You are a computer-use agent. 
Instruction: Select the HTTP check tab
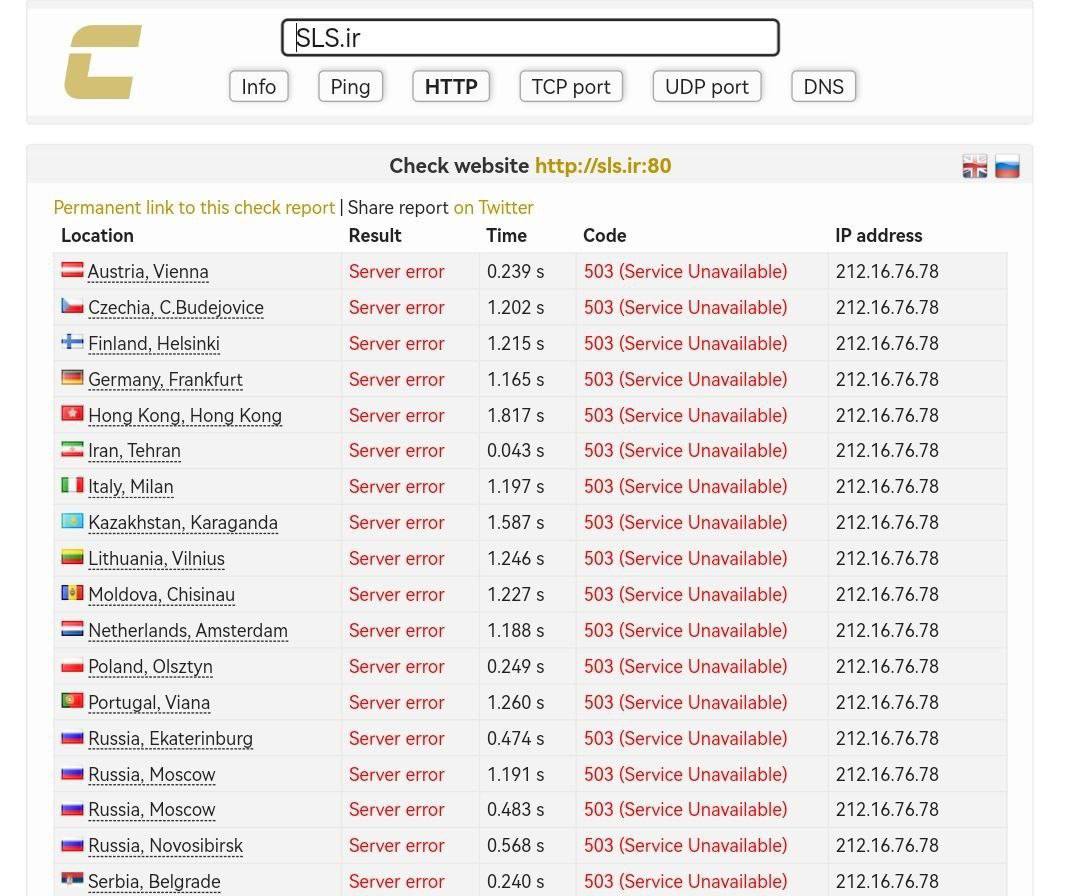pyautogui.click(x=450, y=87)
